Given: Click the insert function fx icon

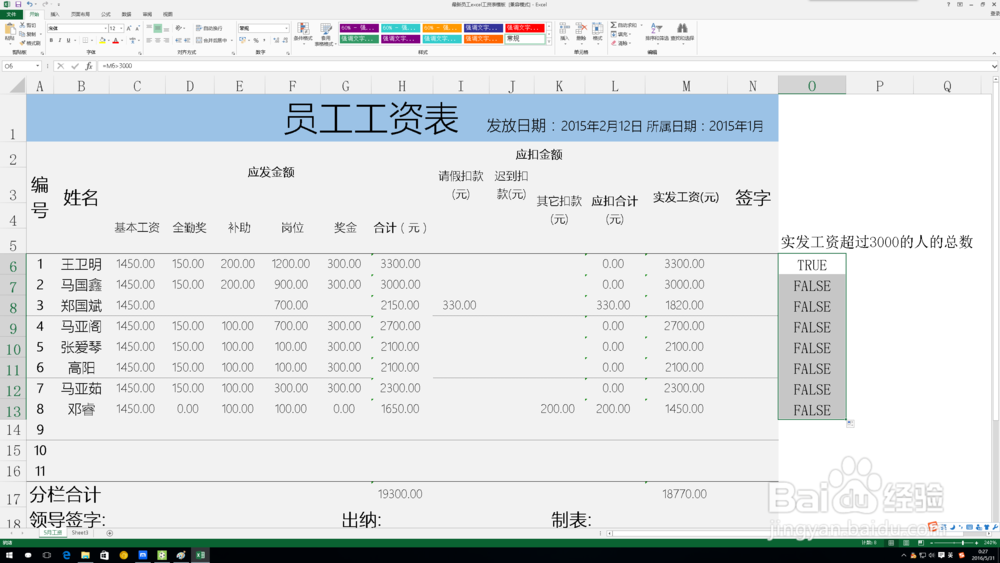Looking at the screenshot, I should point(89,66).
